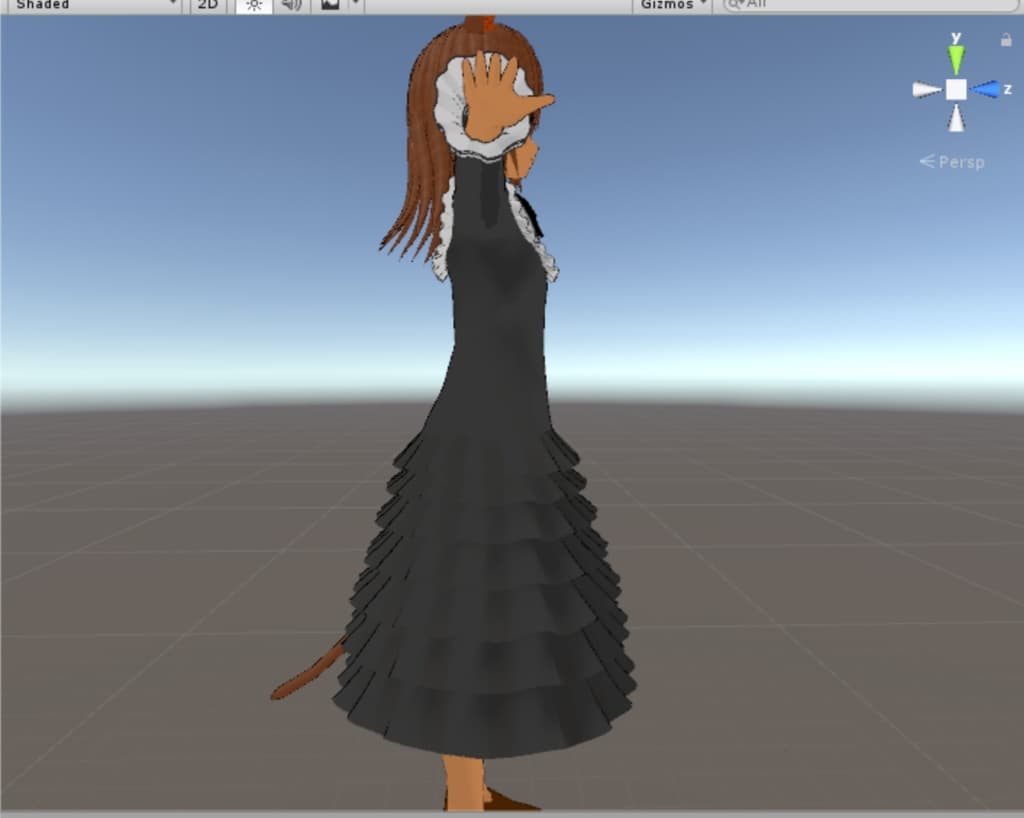The height and width of the screenshot is (818, 1024).
Task: Click the scene gizmo rotation lock icon
Action: (x=1006, y=40)
